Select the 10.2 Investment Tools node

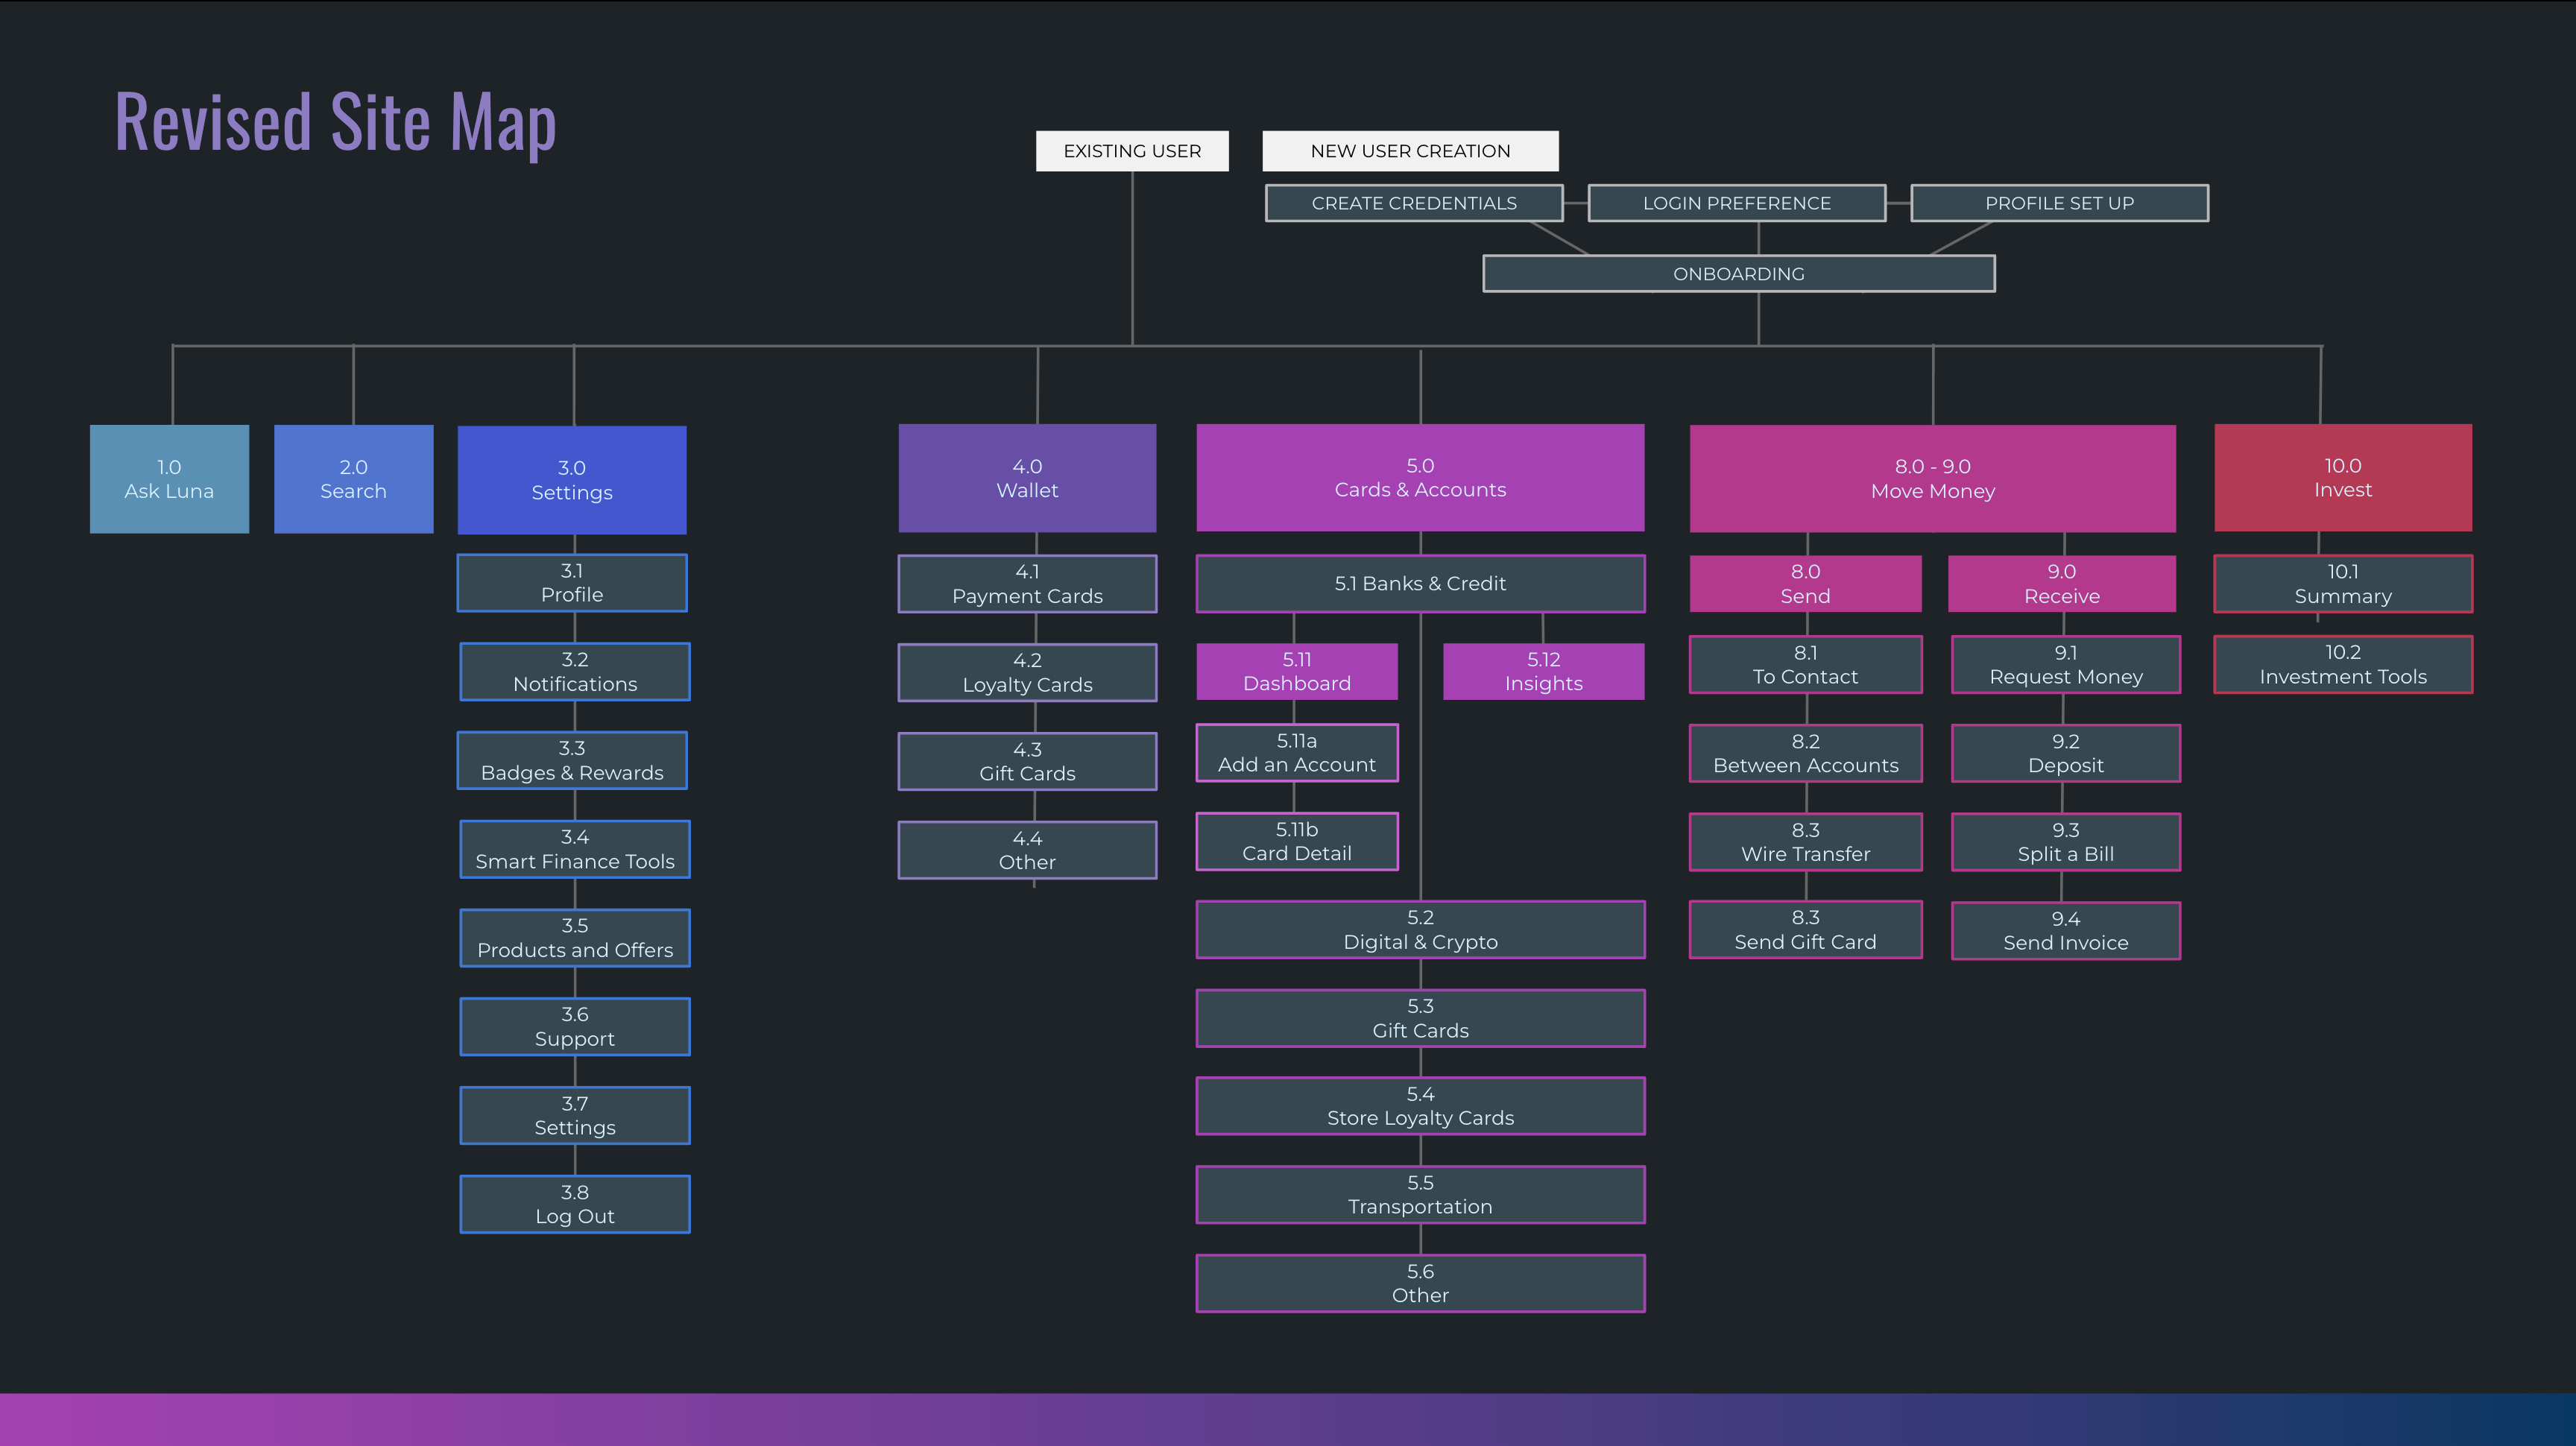pyautogui.click(x=2342, y=664)
